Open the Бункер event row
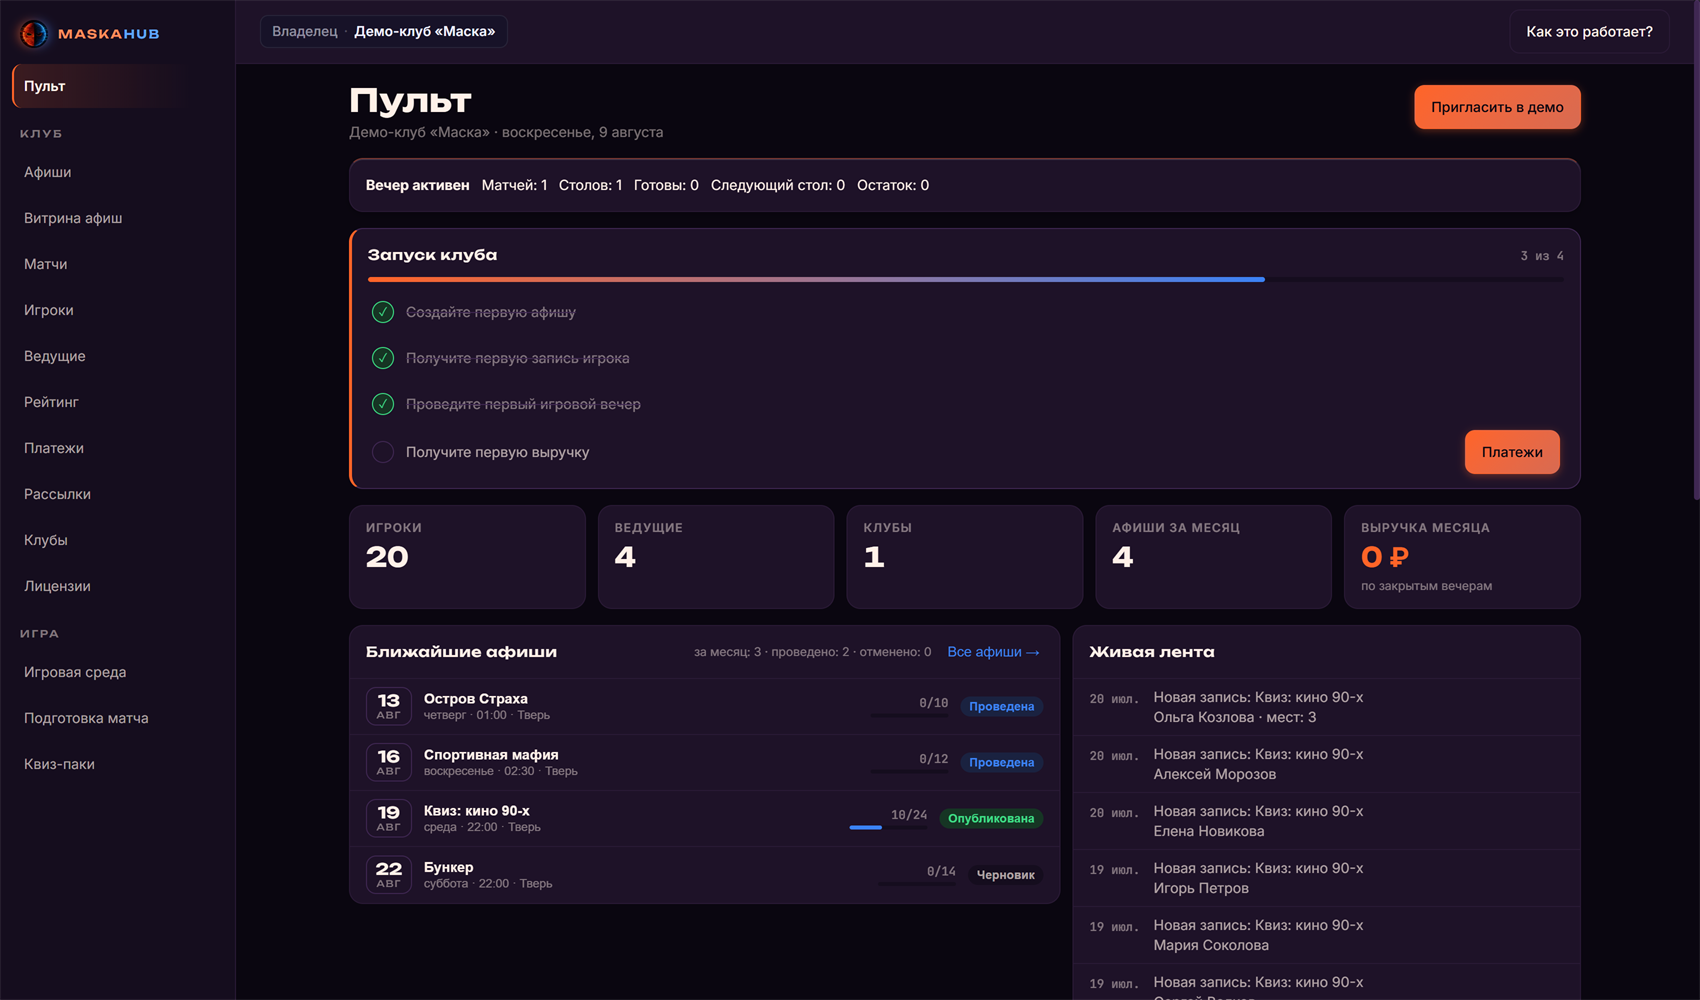Image resolution: width=1700 pixels, height=1000 pixels. 704,874
